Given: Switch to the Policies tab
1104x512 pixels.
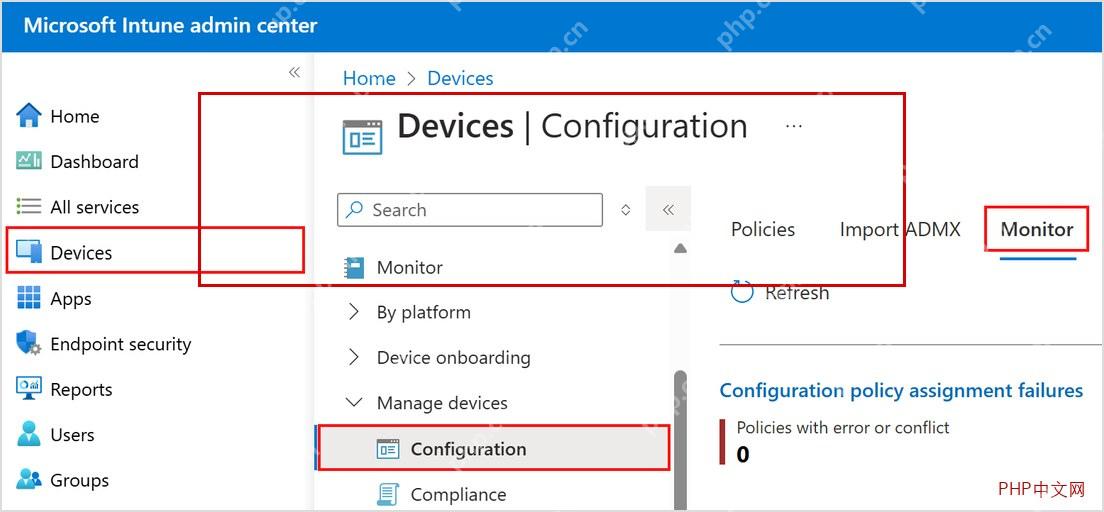Looking at the screenshot, I should pyautogui.click(x=763, y=229).
